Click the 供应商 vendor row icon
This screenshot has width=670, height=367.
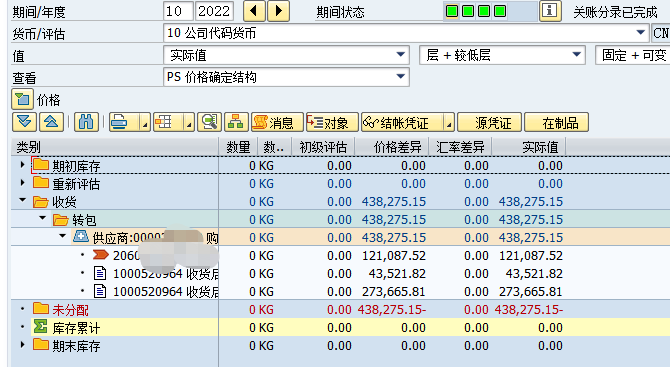pos(81,236)
